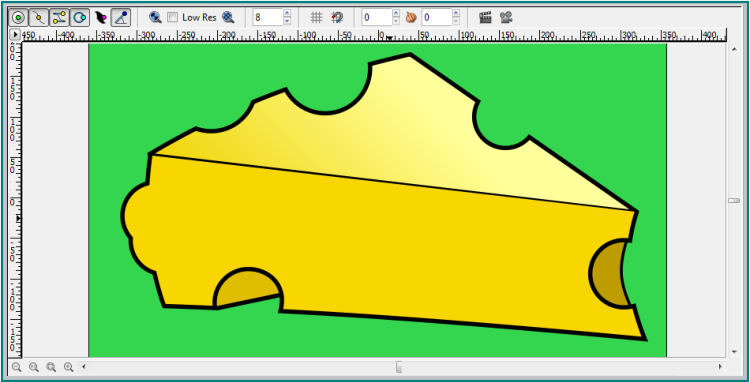Increase the second onion skin value
The image size is (750, 382).
(x=456, y=13)
